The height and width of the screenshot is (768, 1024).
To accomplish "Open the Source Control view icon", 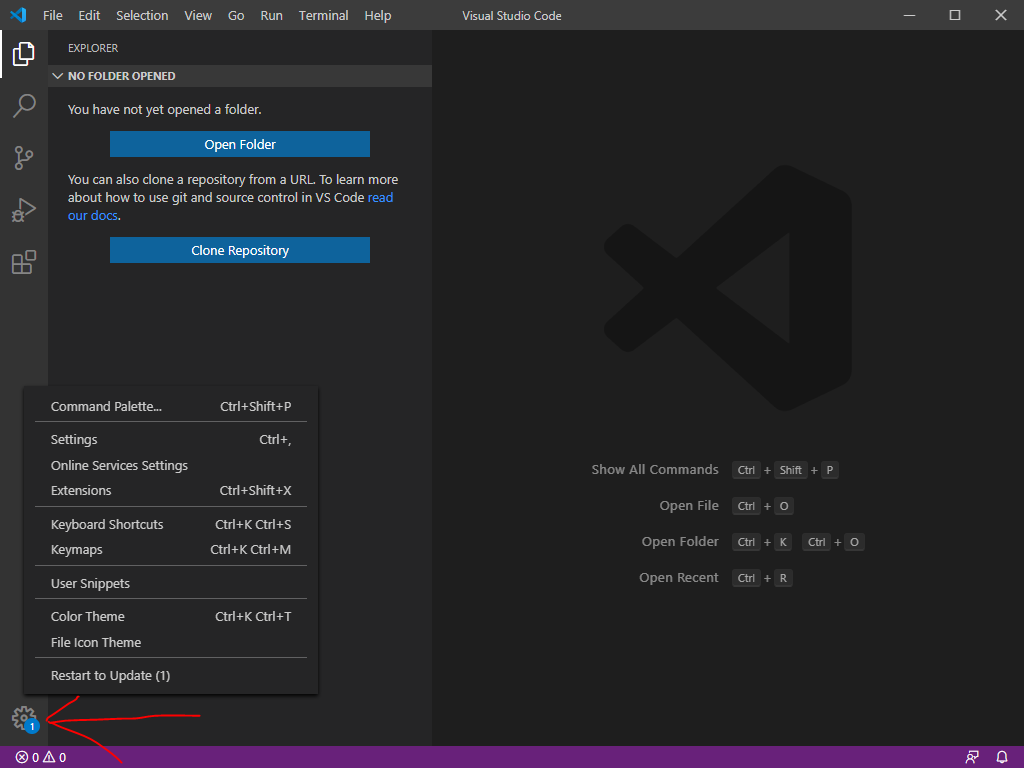I will (24, 158).
